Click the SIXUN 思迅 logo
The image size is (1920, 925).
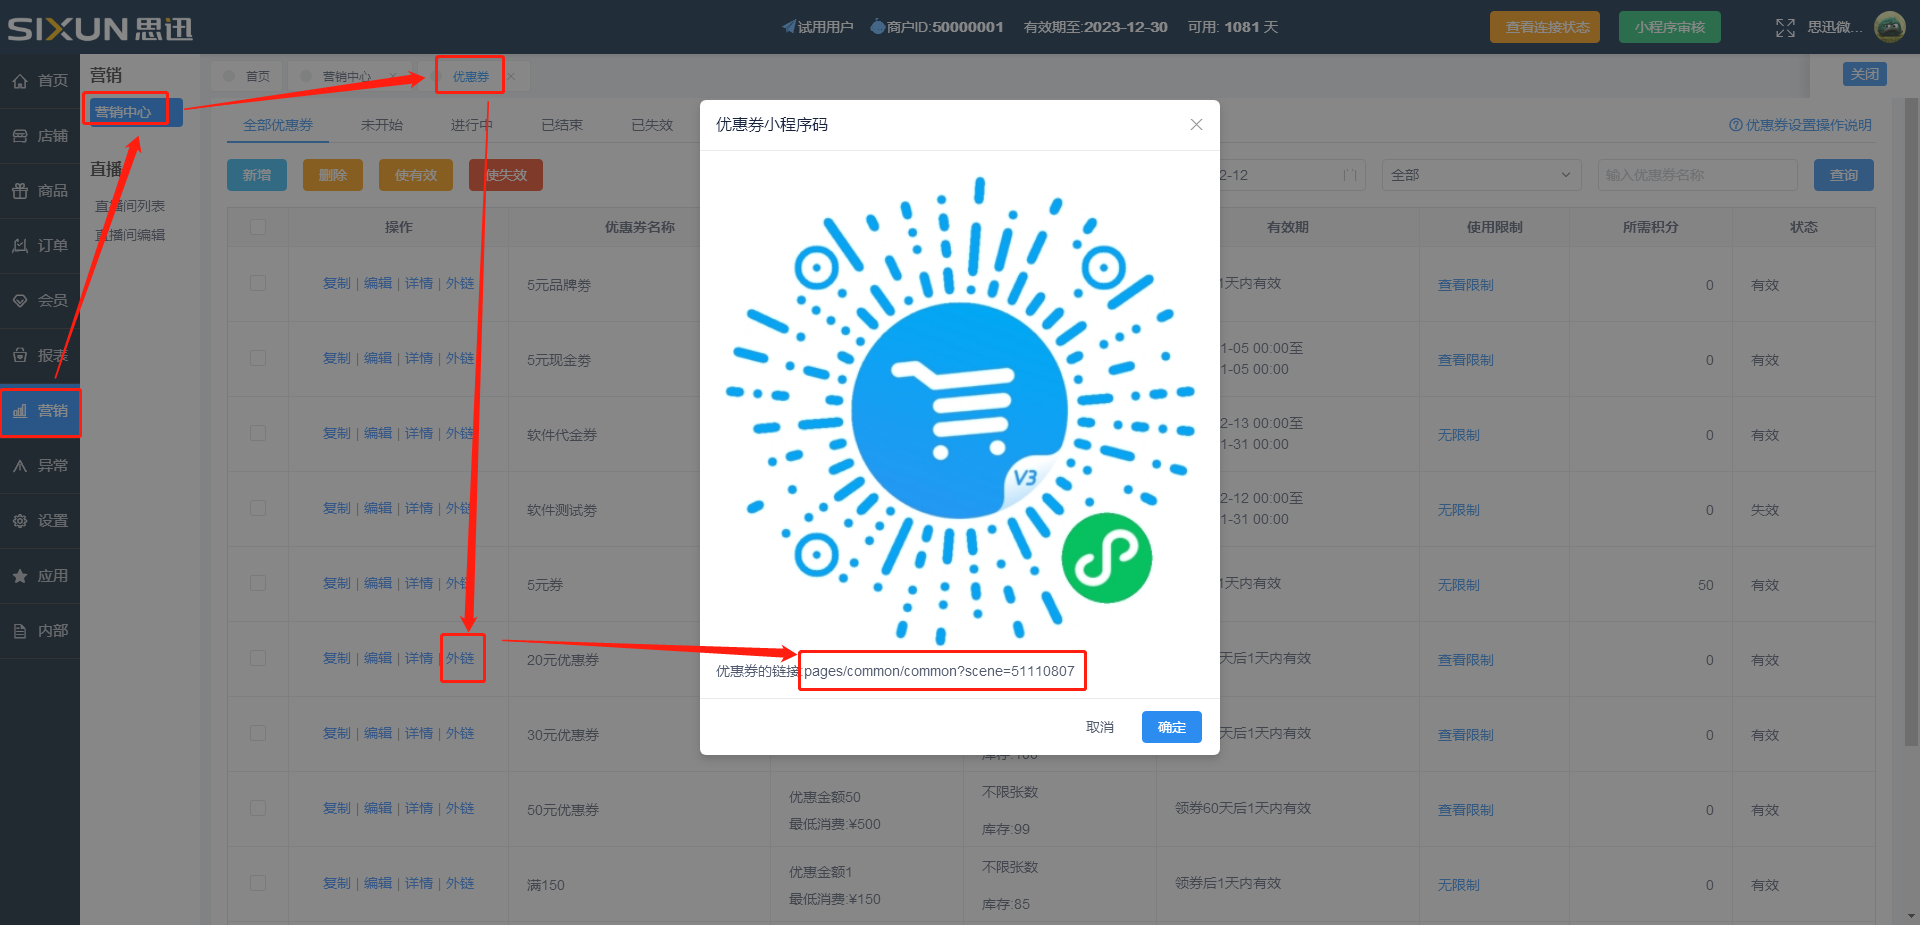[100, 28]
